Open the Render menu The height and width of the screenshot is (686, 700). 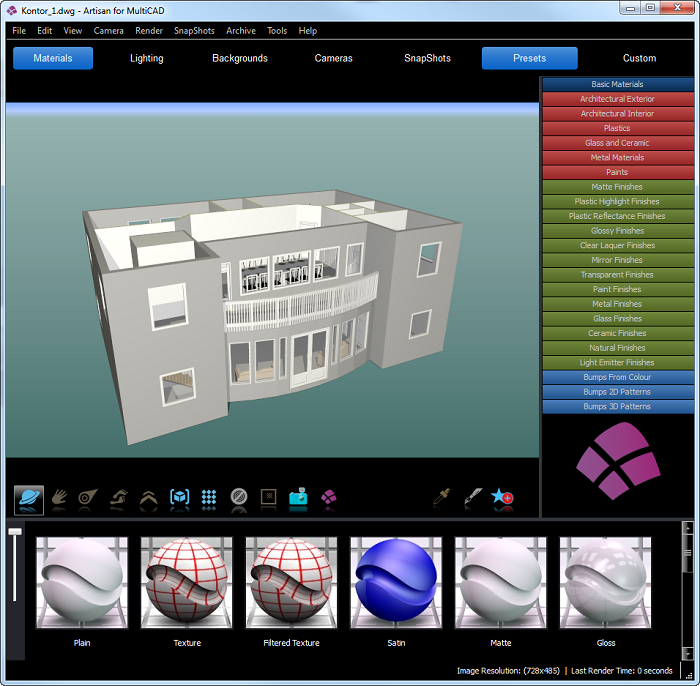149,31
